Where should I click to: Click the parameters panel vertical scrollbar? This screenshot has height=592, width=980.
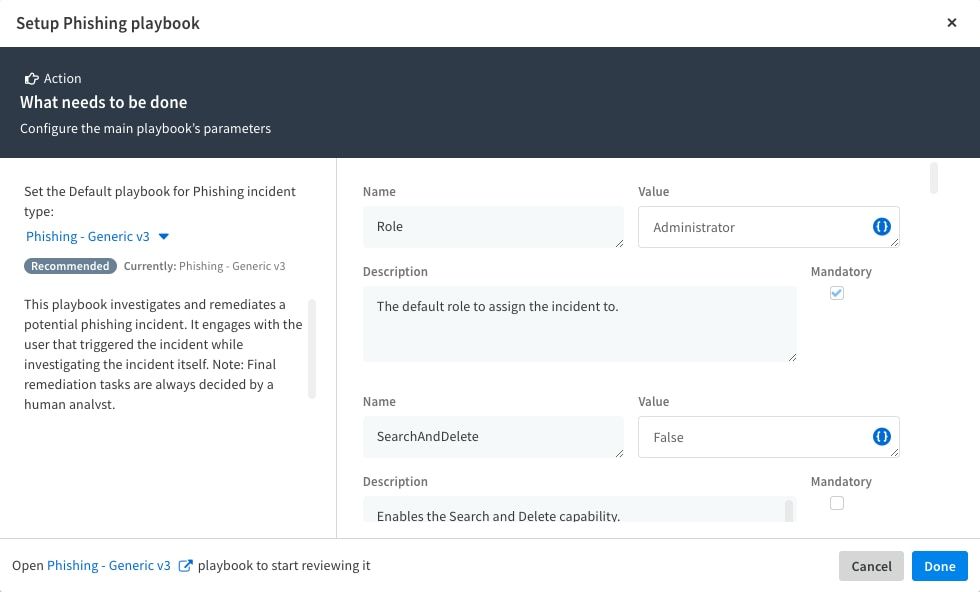click(934, 178)
